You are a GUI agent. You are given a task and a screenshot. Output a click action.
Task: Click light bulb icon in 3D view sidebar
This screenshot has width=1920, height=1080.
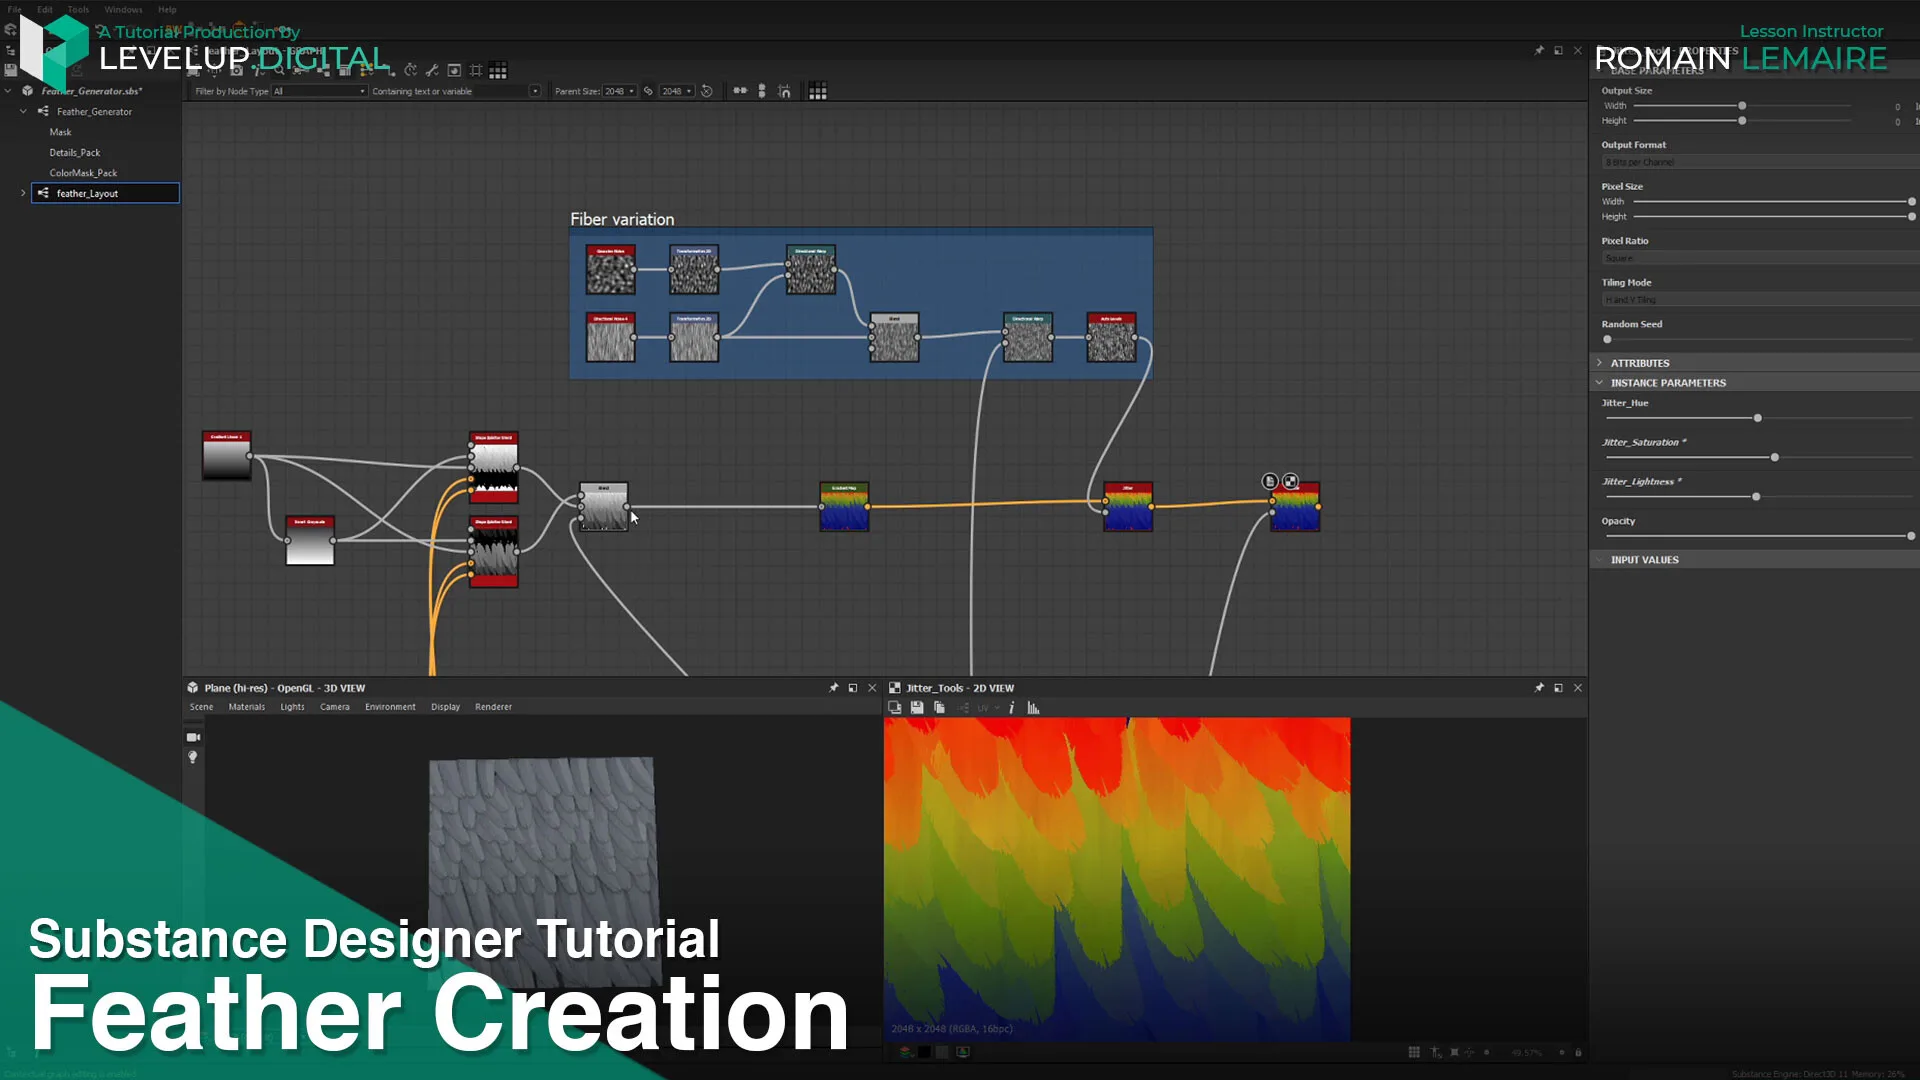pyautogui.click(x=193, y=757)
